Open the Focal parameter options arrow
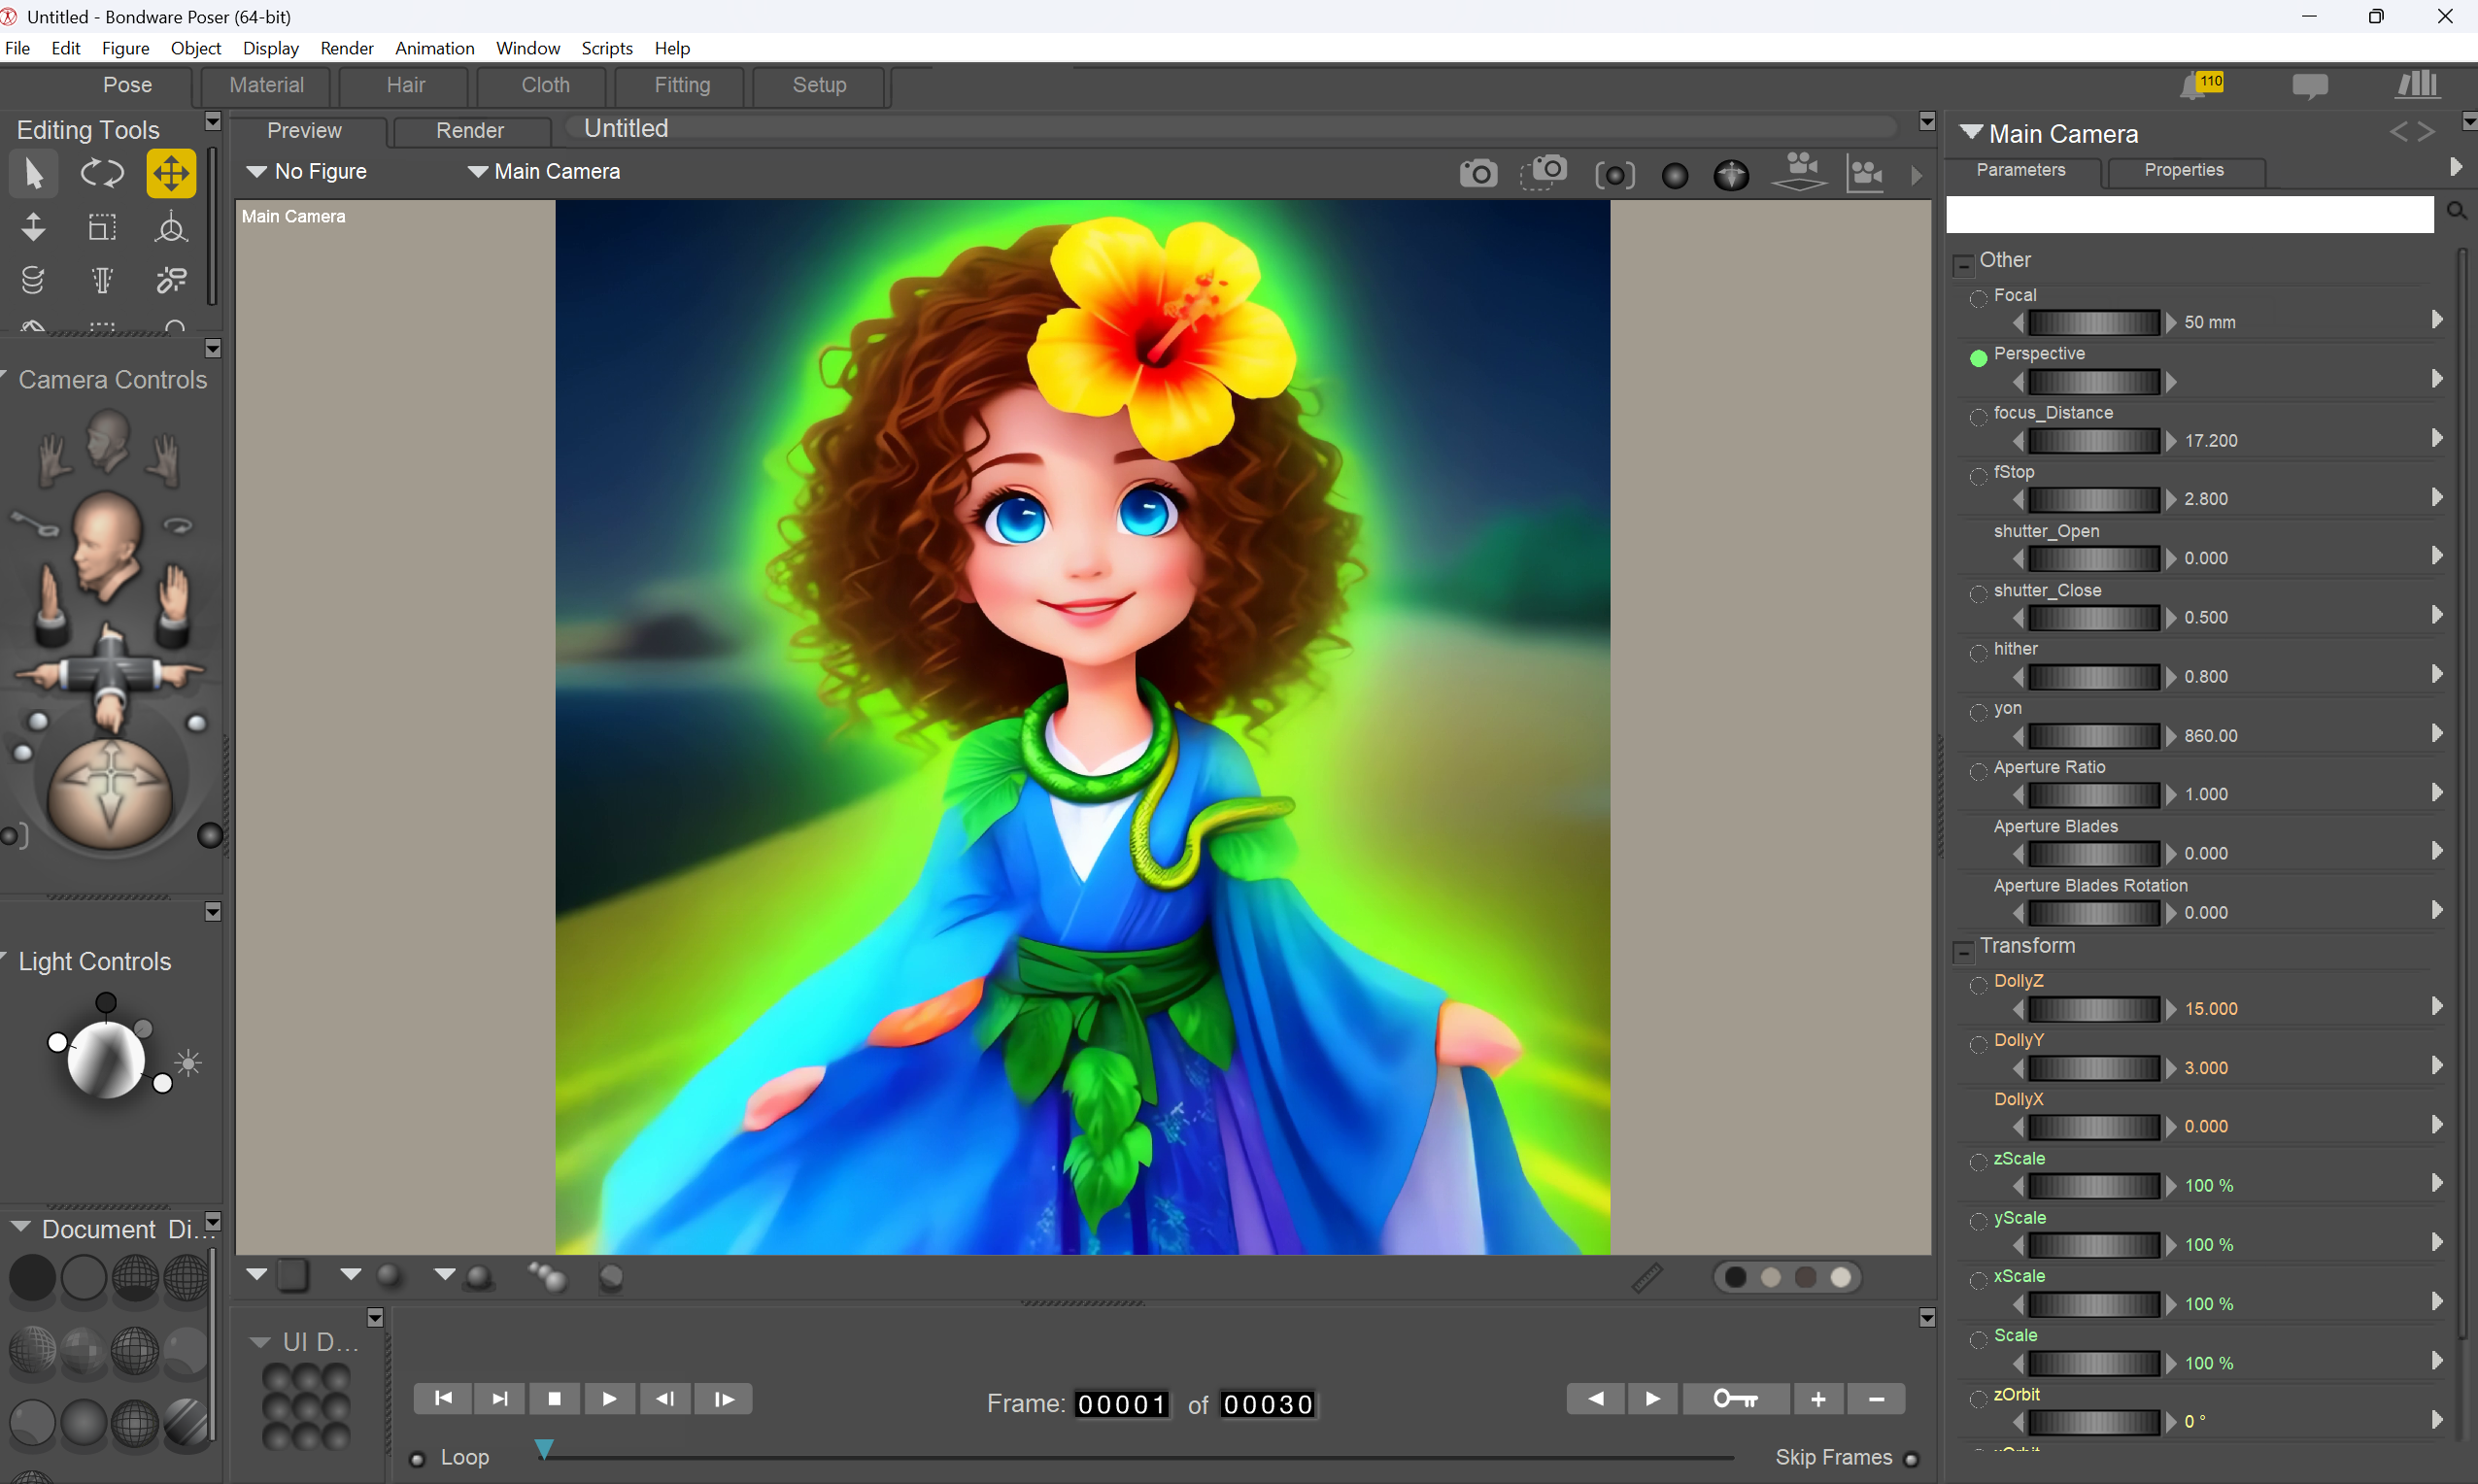The height and width of the screenshot is (1484, 2478). tap(2437, 319)
